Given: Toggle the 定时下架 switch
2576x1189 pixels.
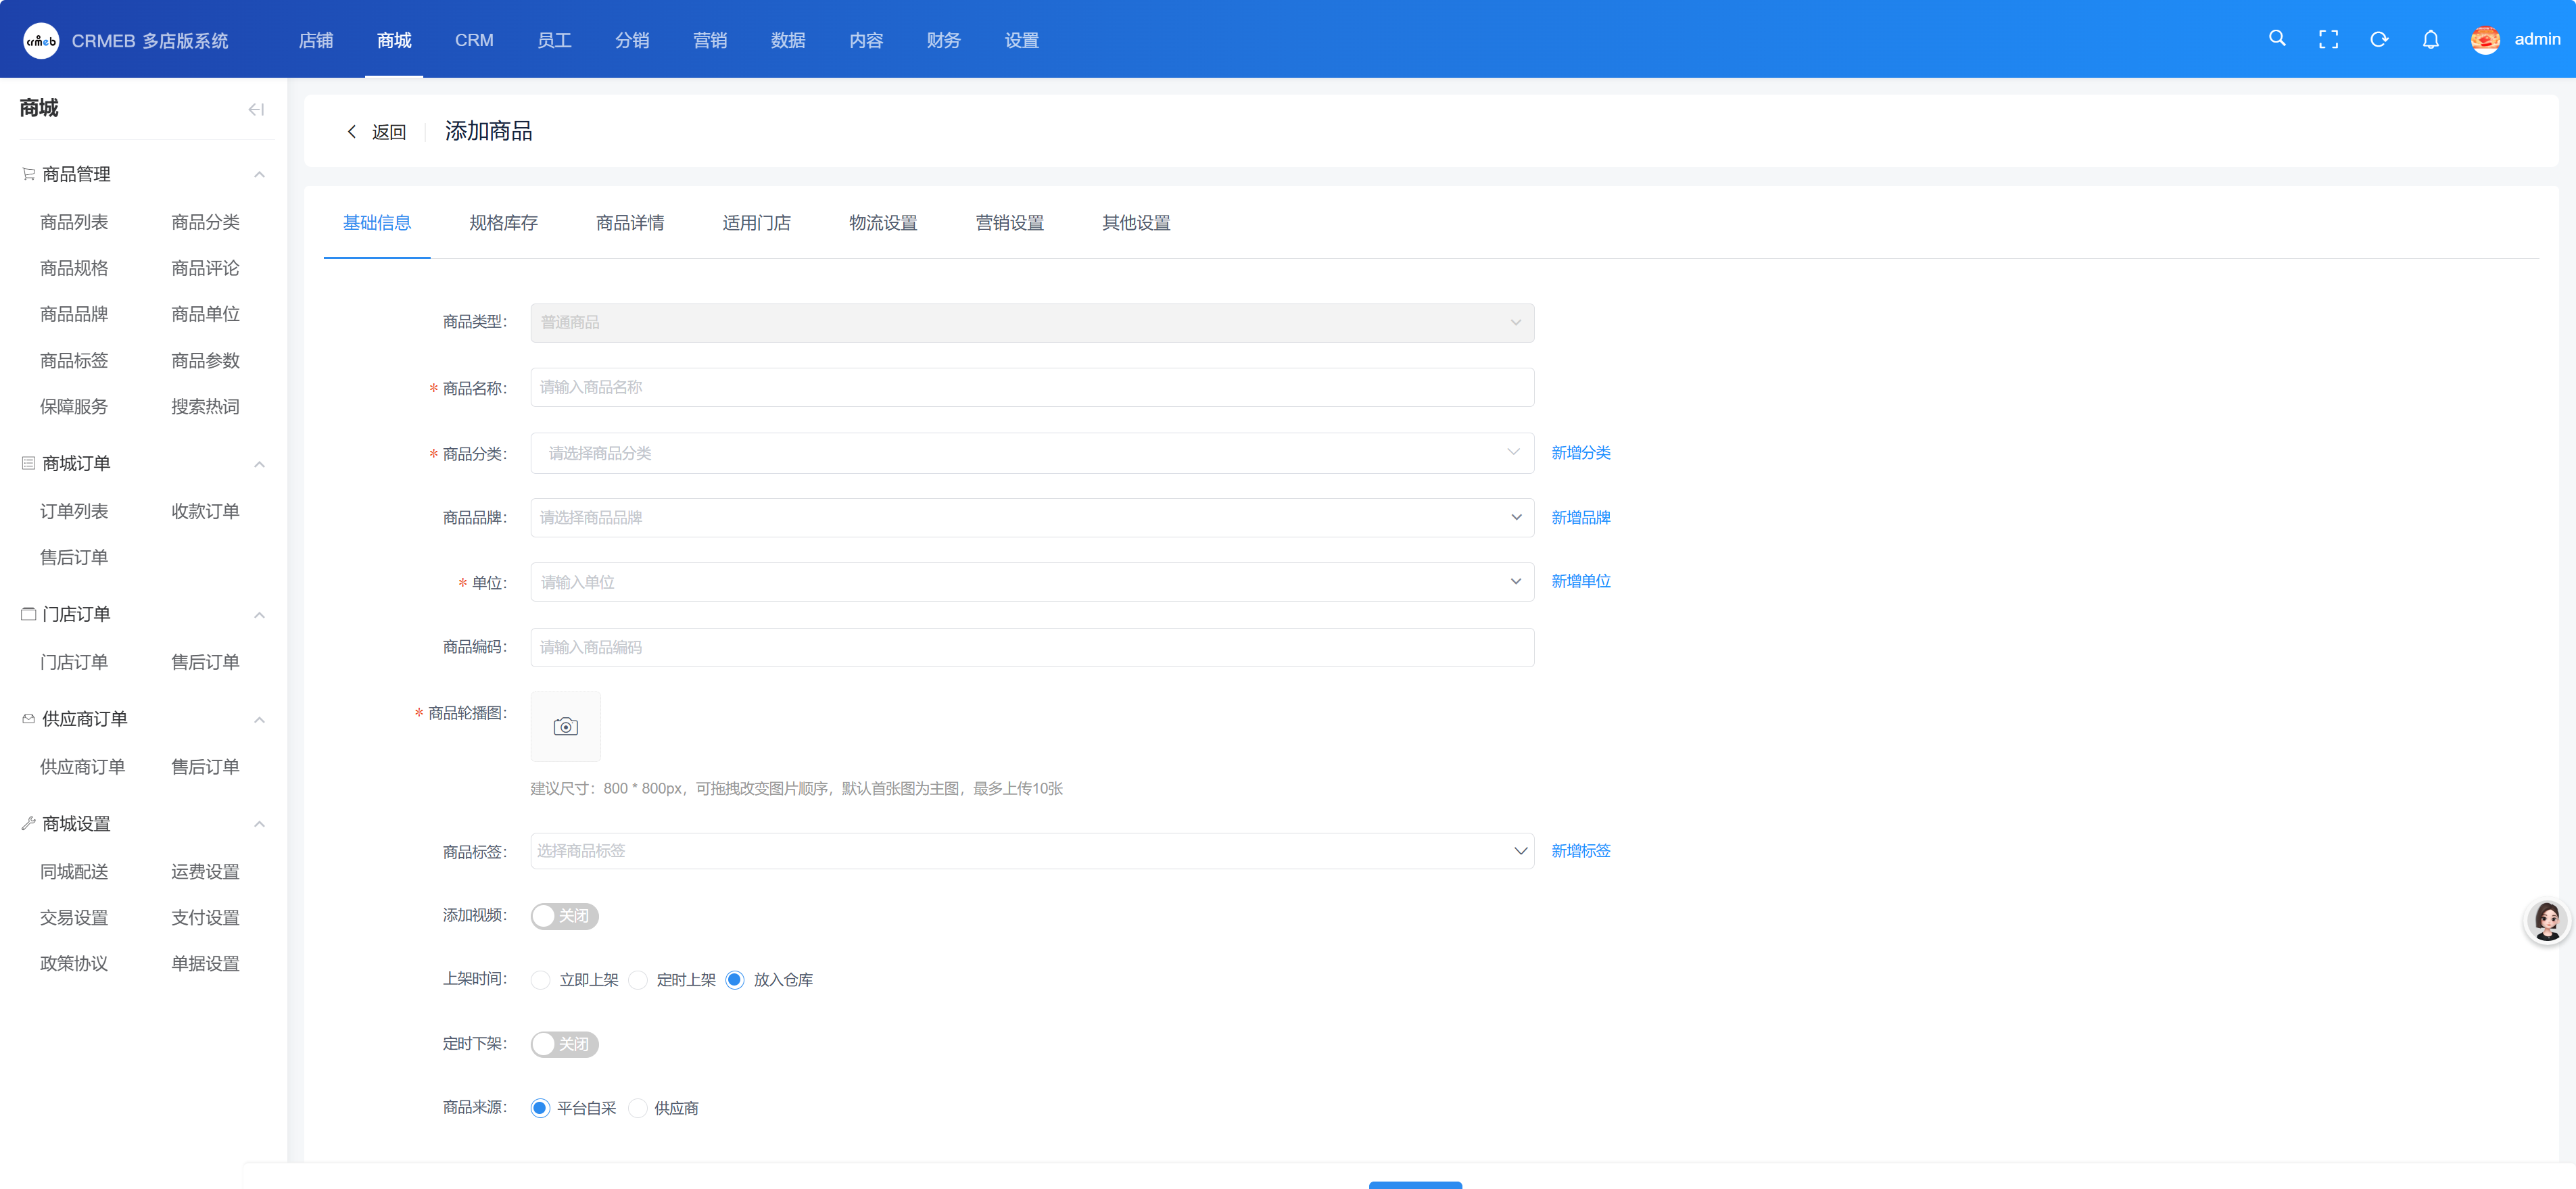Looking at the screenshot, I should tap(564, 1044).
